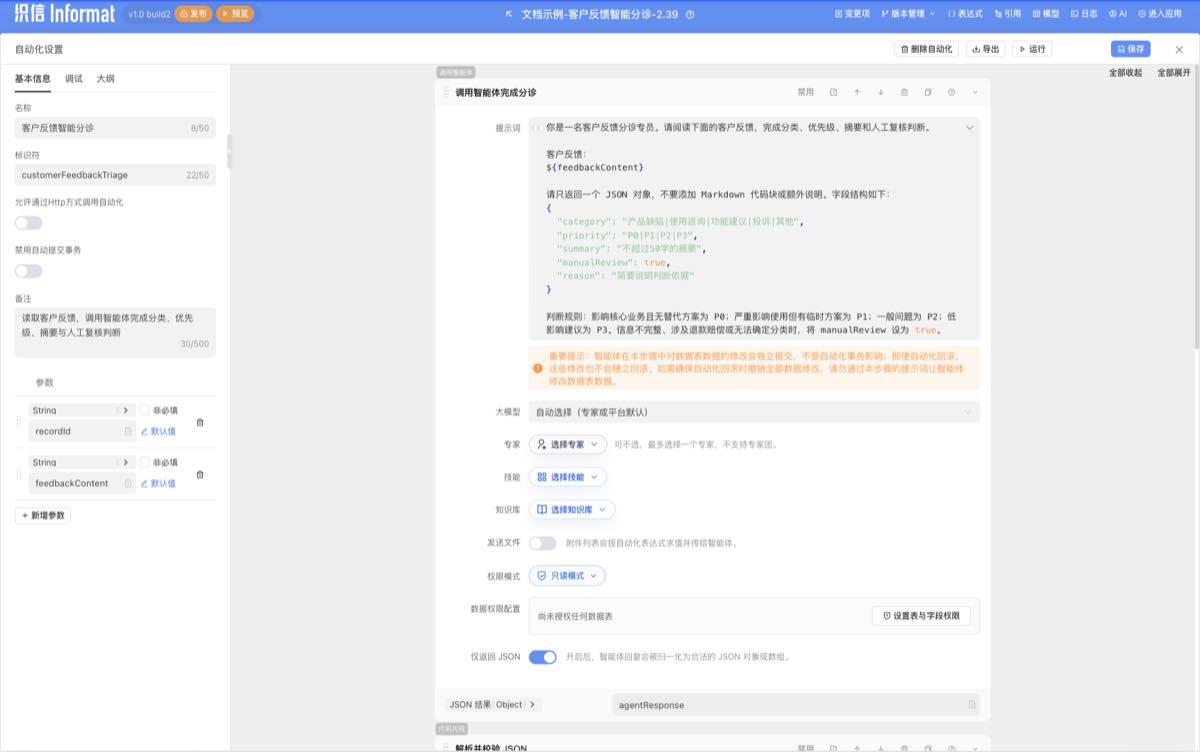Move 调用智能体完成分诊 step down with arrow
The height and width of the screenshot is (752, 1200).
tap(881, 92)
